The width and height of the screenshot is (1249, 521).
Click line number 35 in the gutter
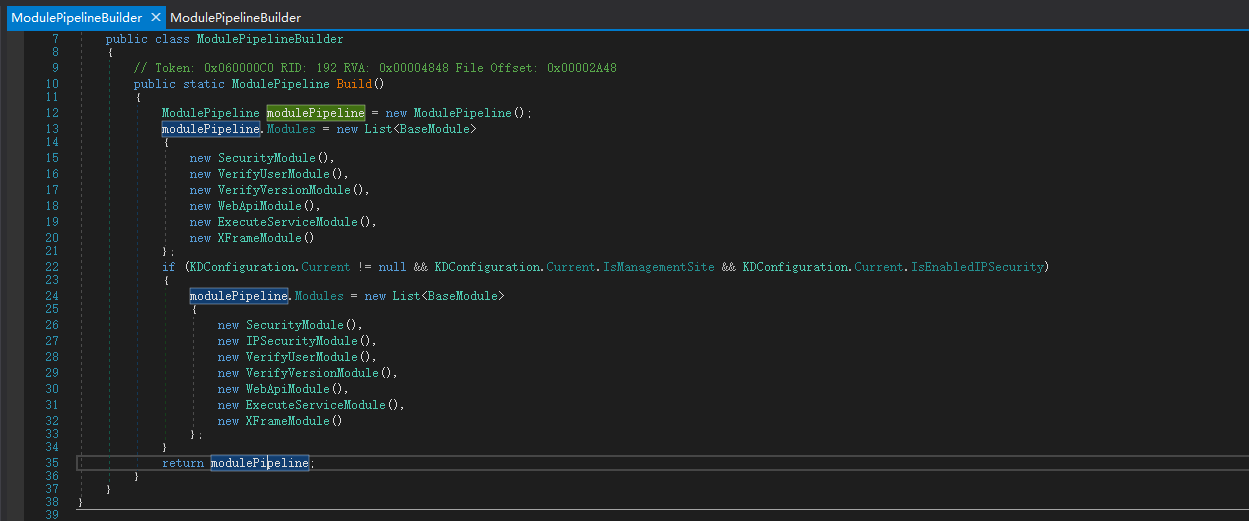click(x=52, y=463)
